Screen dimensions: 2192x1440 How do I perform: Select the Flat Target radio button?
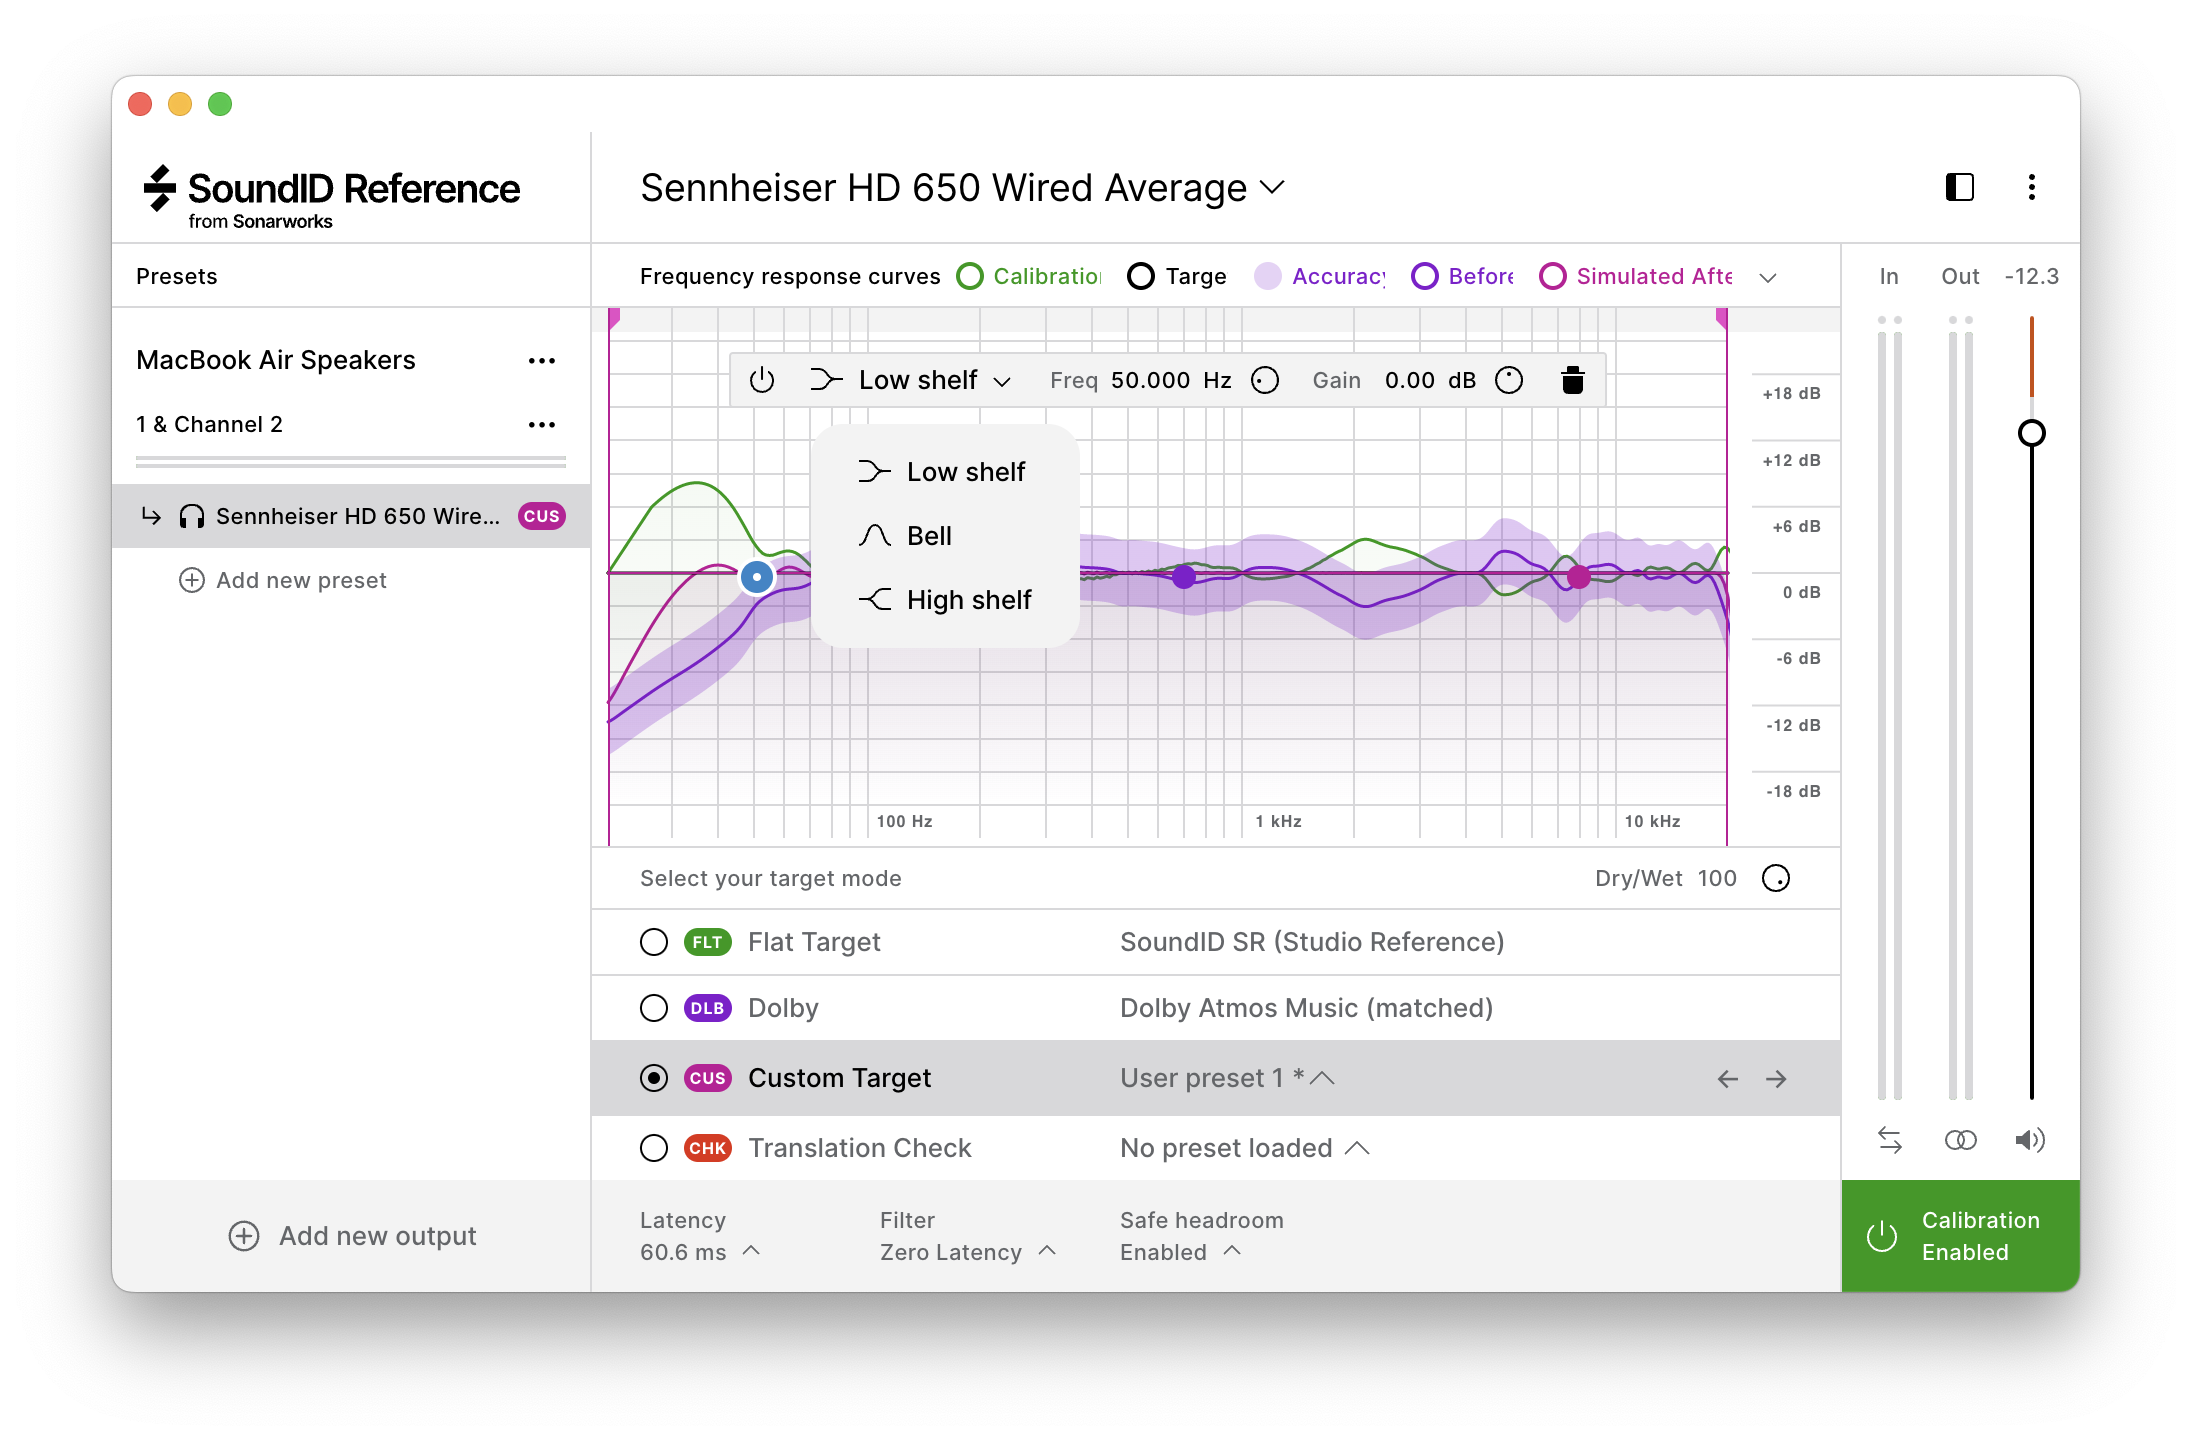pyautogui.click(x=654, y=942)
